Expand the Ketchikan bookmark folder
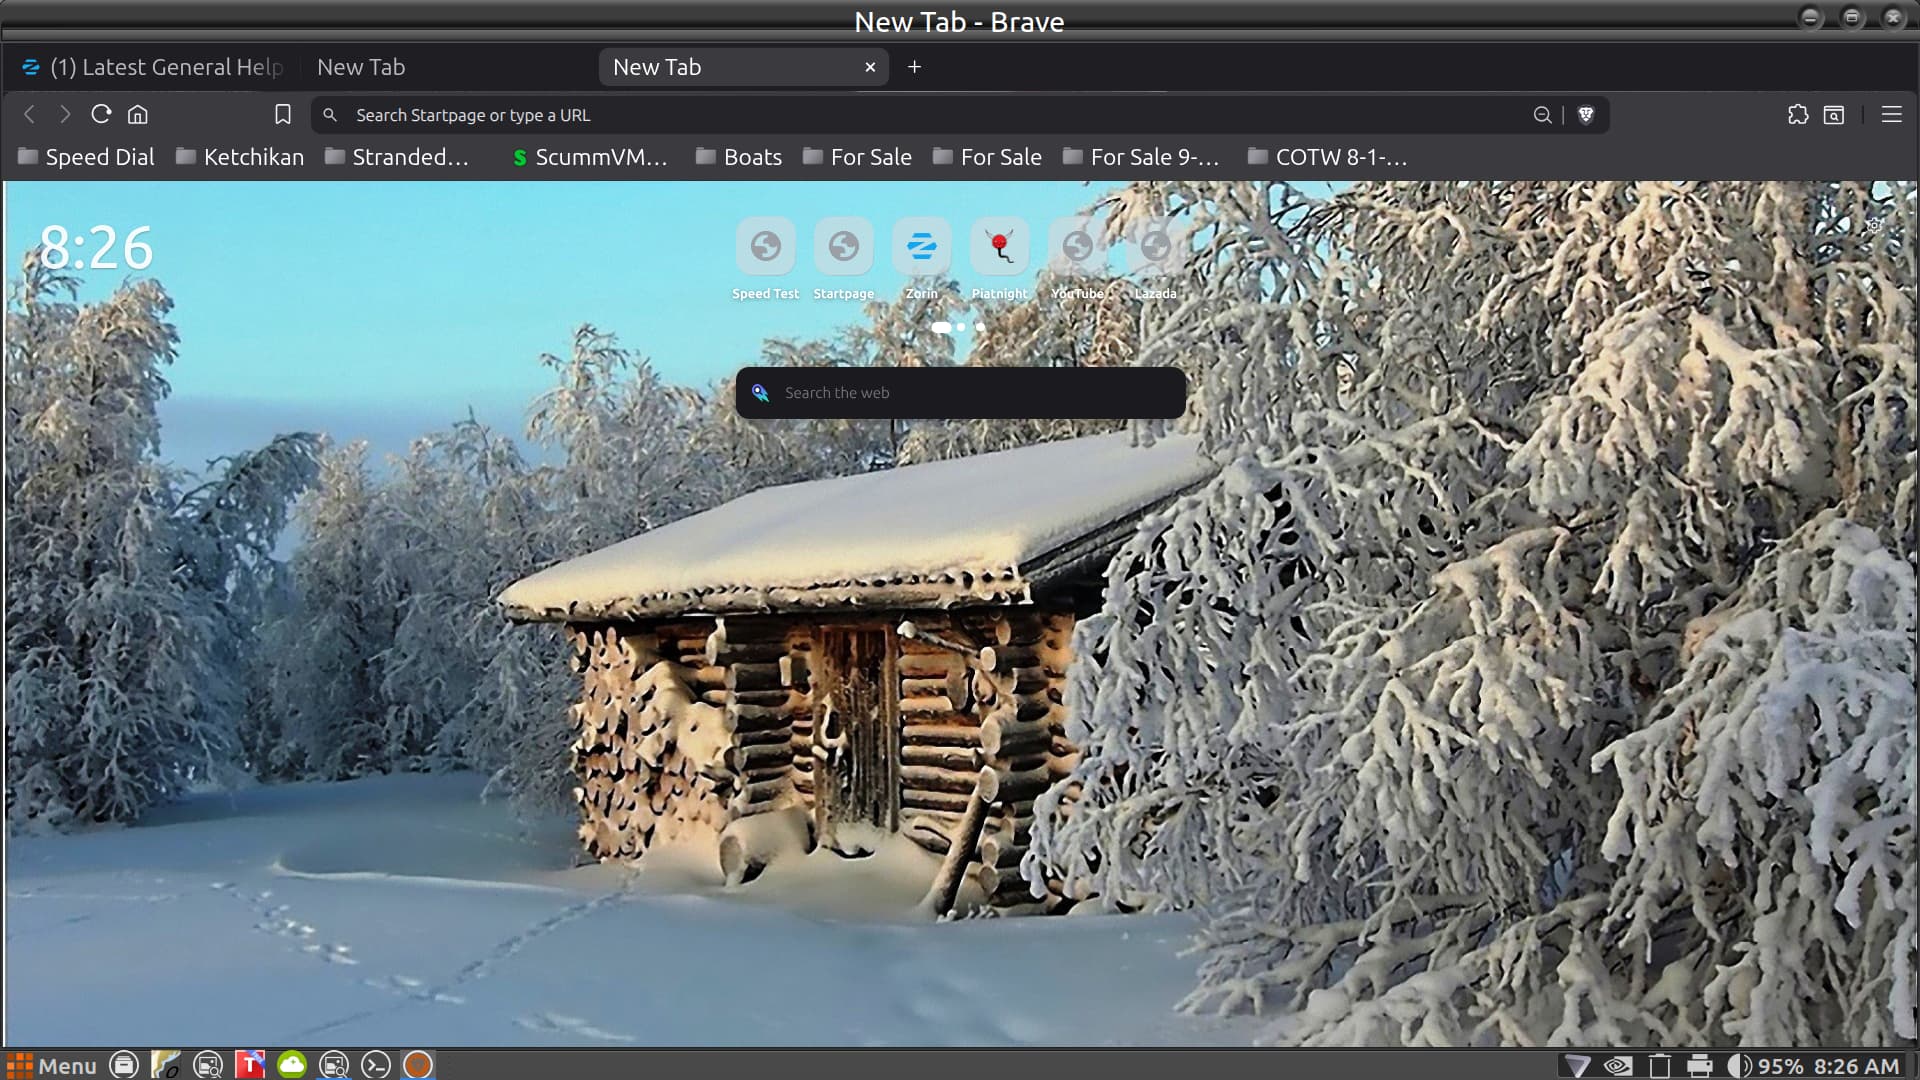 coord(240,157)
